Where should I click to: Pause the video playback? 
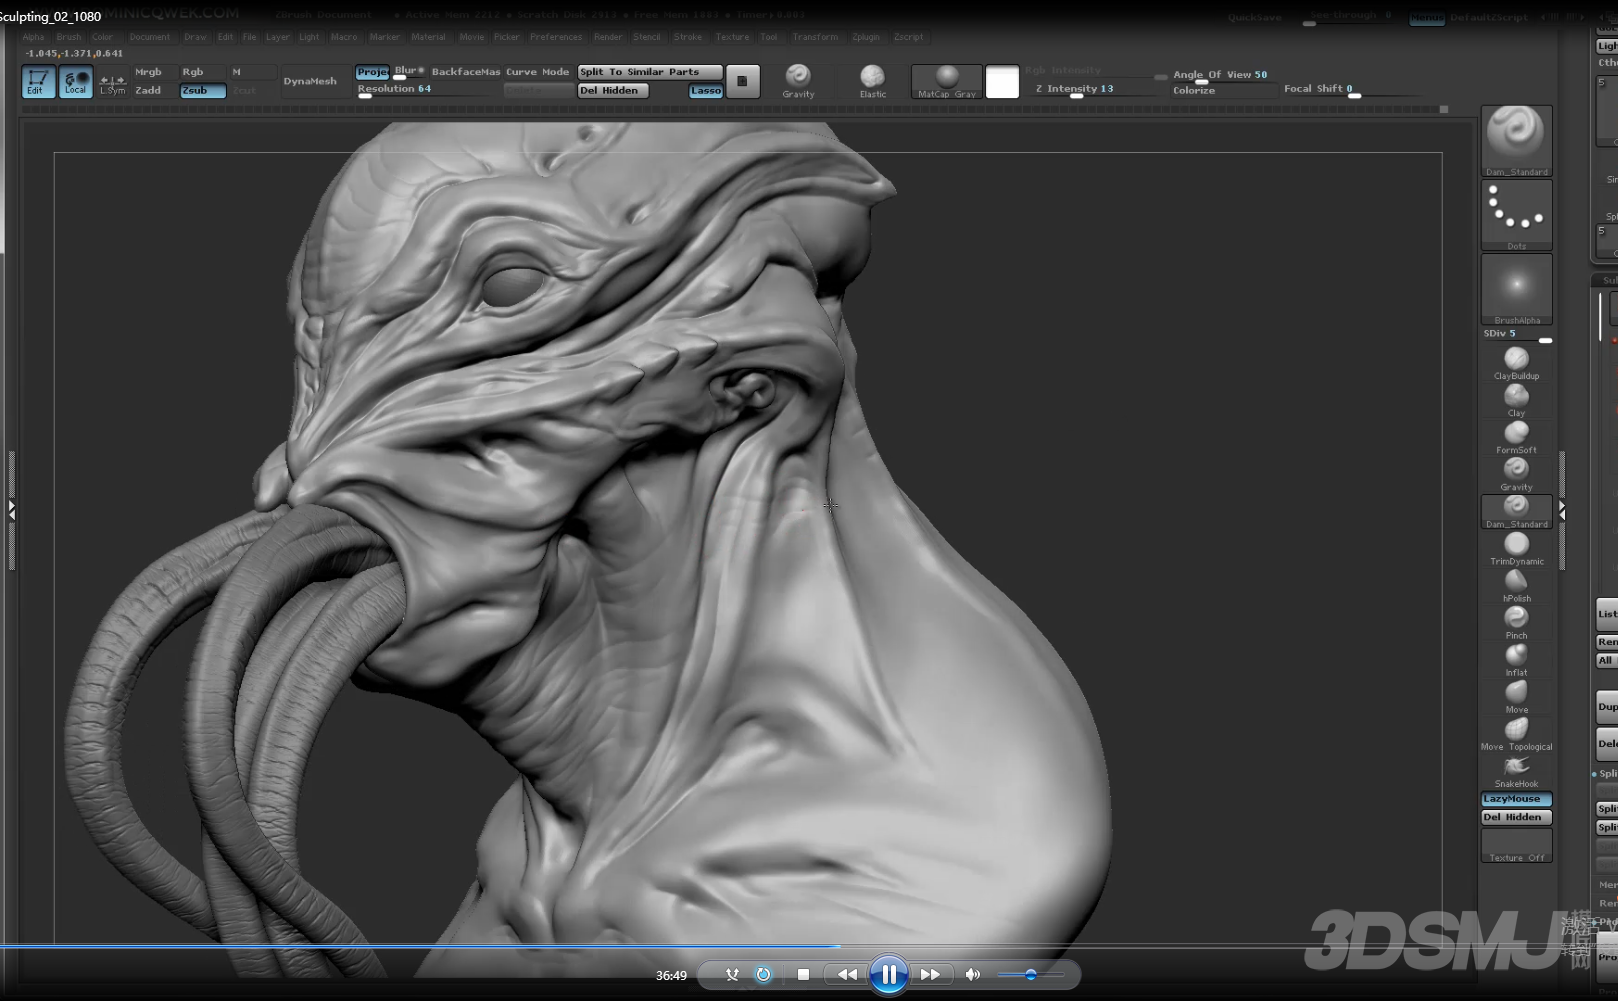pyautogui.click(x=888, y=974)
